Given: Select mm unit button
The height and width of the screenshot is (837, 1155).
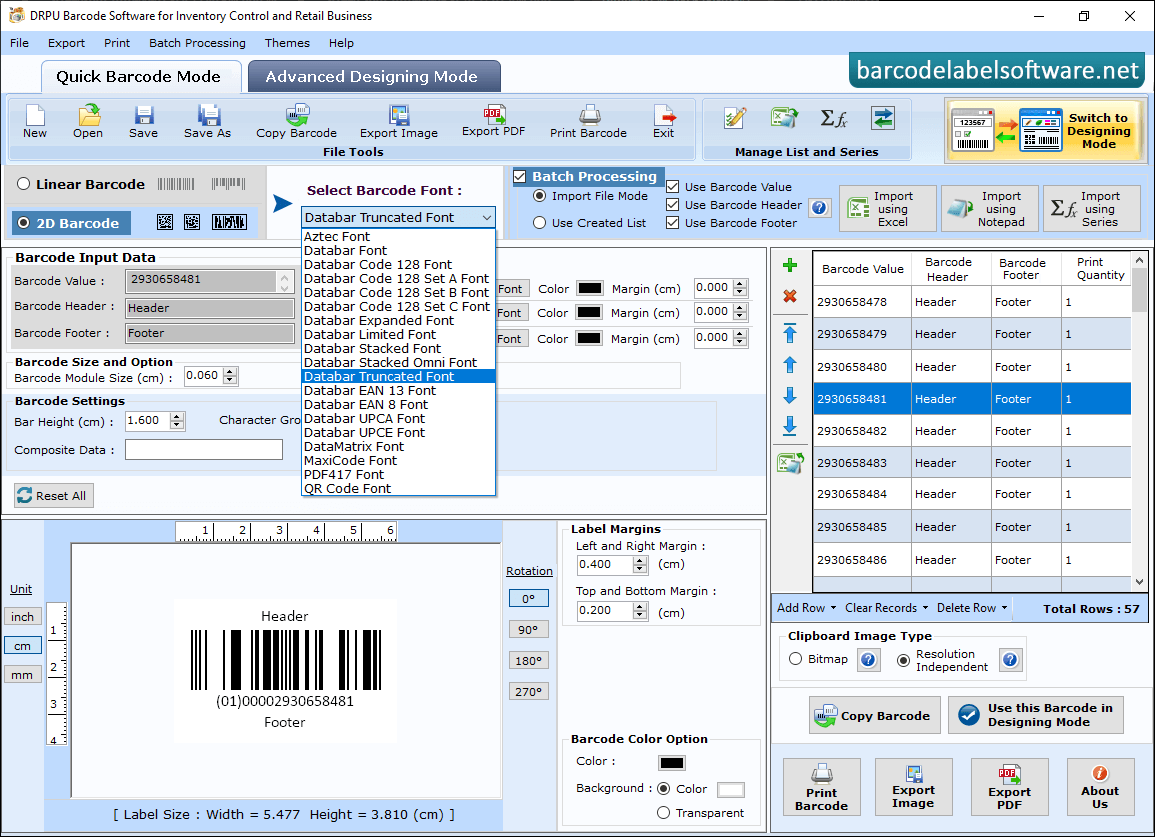Looking at the screenshot, I should click(x=22, y=674).
